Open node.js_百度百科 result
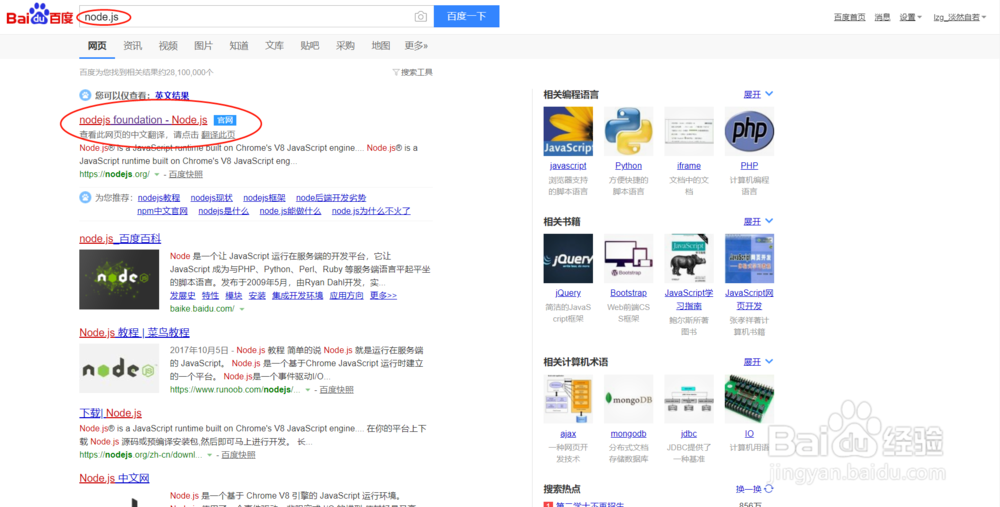1000x507 pixels. click(x=120, y=239)
